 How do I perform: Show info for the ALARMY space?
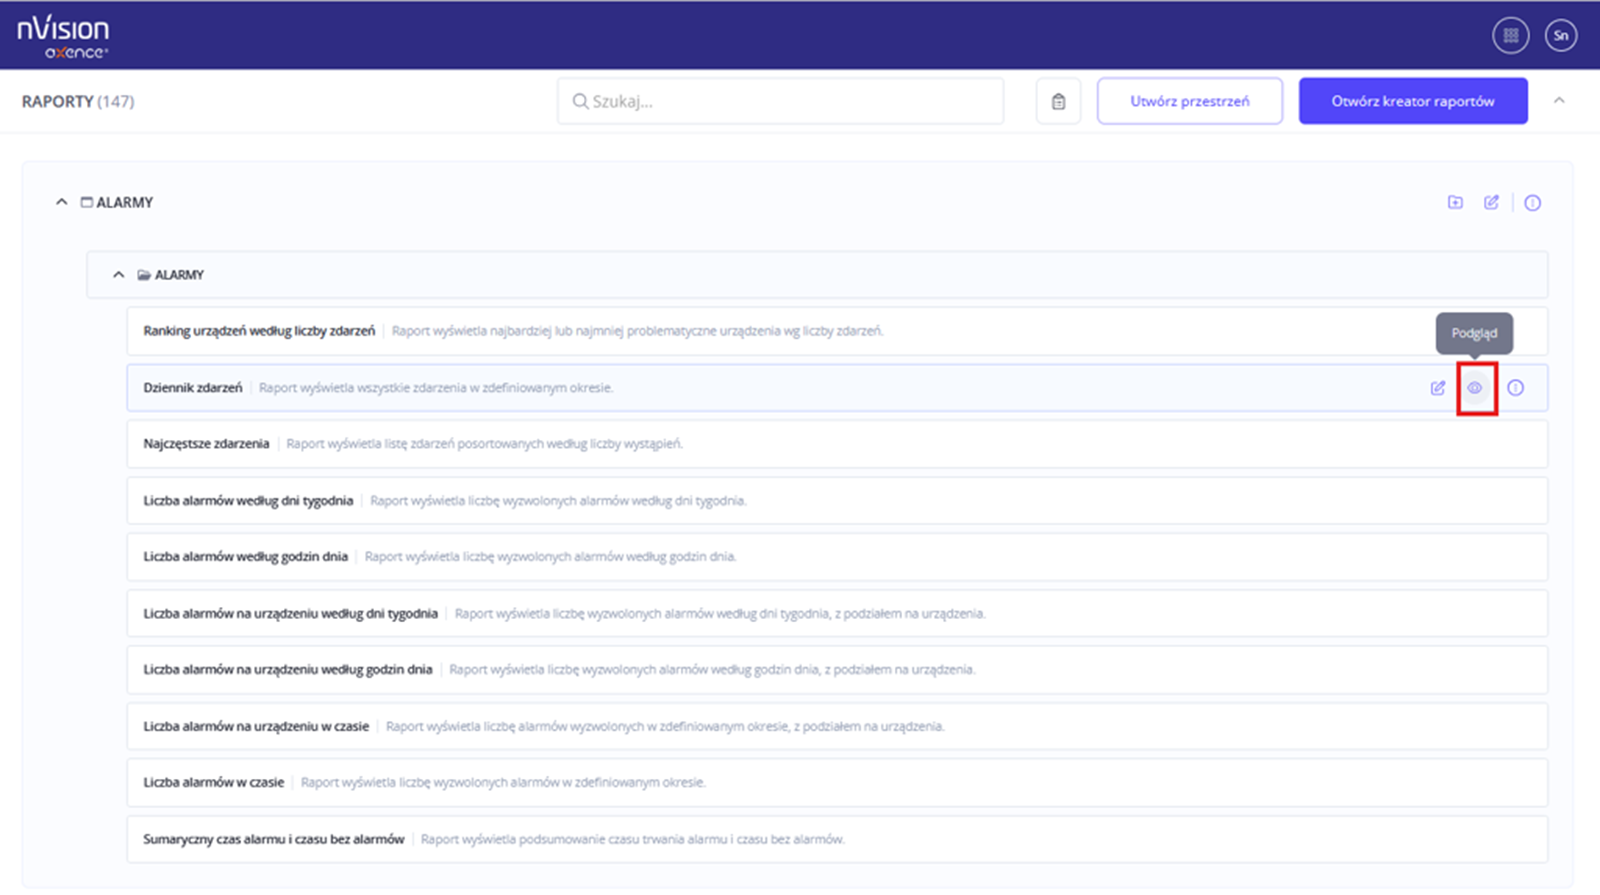pos(1532,203)
